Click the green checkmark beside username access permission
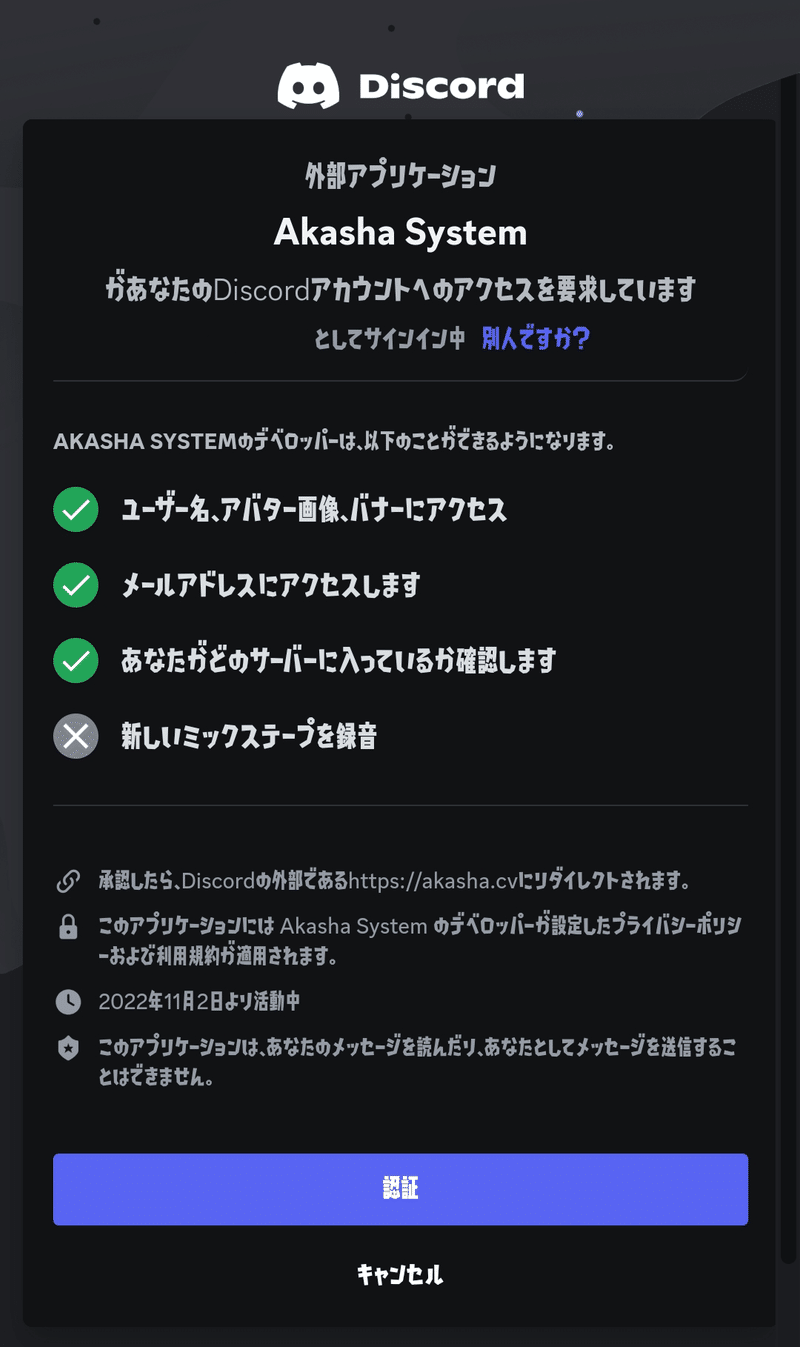Screen dimensions: 800x1347 (x=76, y=509)
